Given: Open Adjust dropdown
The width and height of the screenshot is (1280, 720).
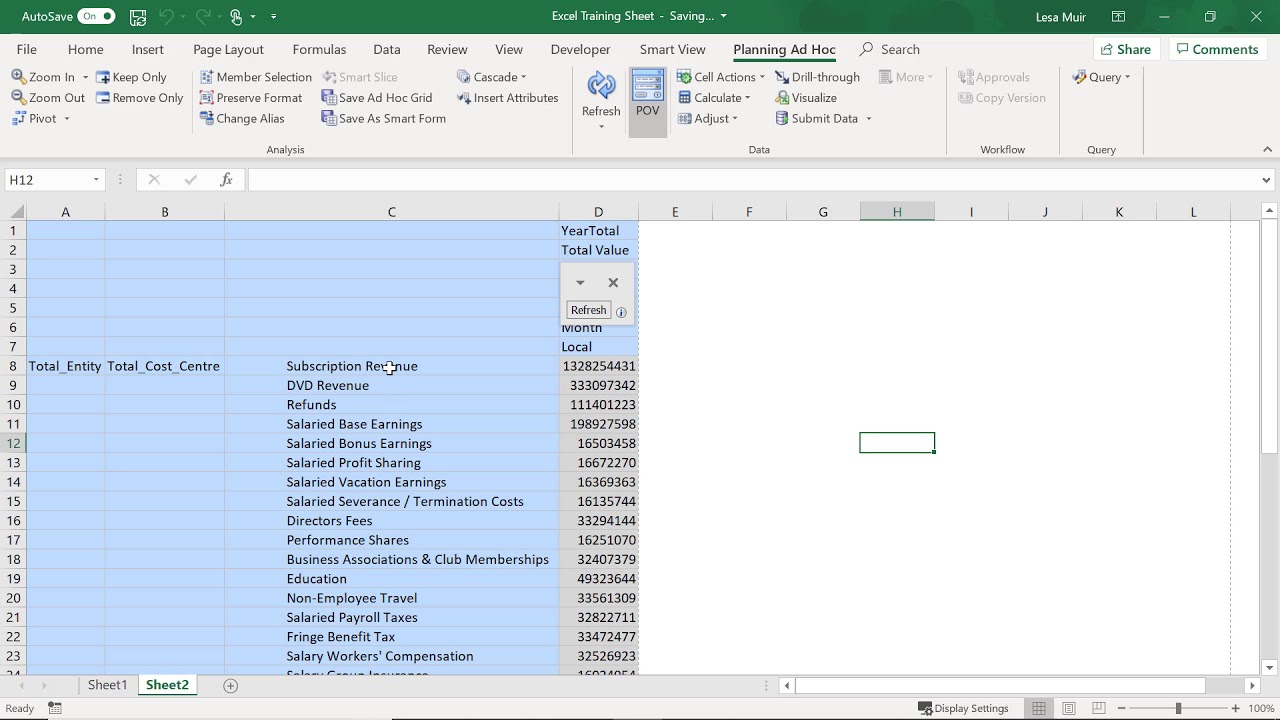Looking at the screenshot, I should (707, 118).
